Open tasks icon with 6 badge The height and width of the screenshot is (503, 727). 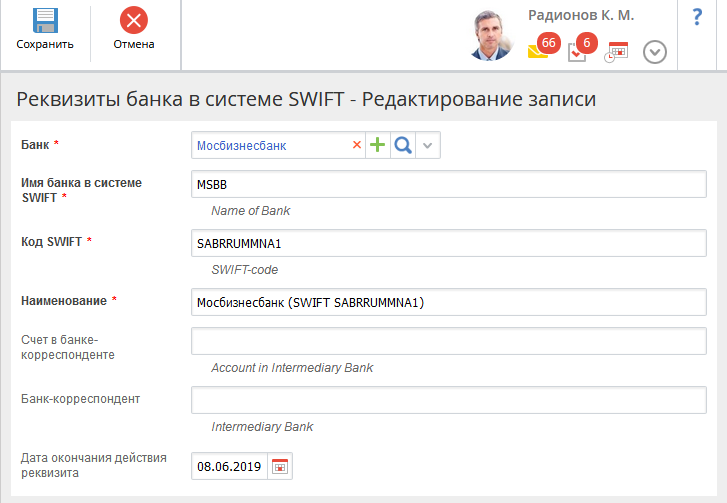582,47
